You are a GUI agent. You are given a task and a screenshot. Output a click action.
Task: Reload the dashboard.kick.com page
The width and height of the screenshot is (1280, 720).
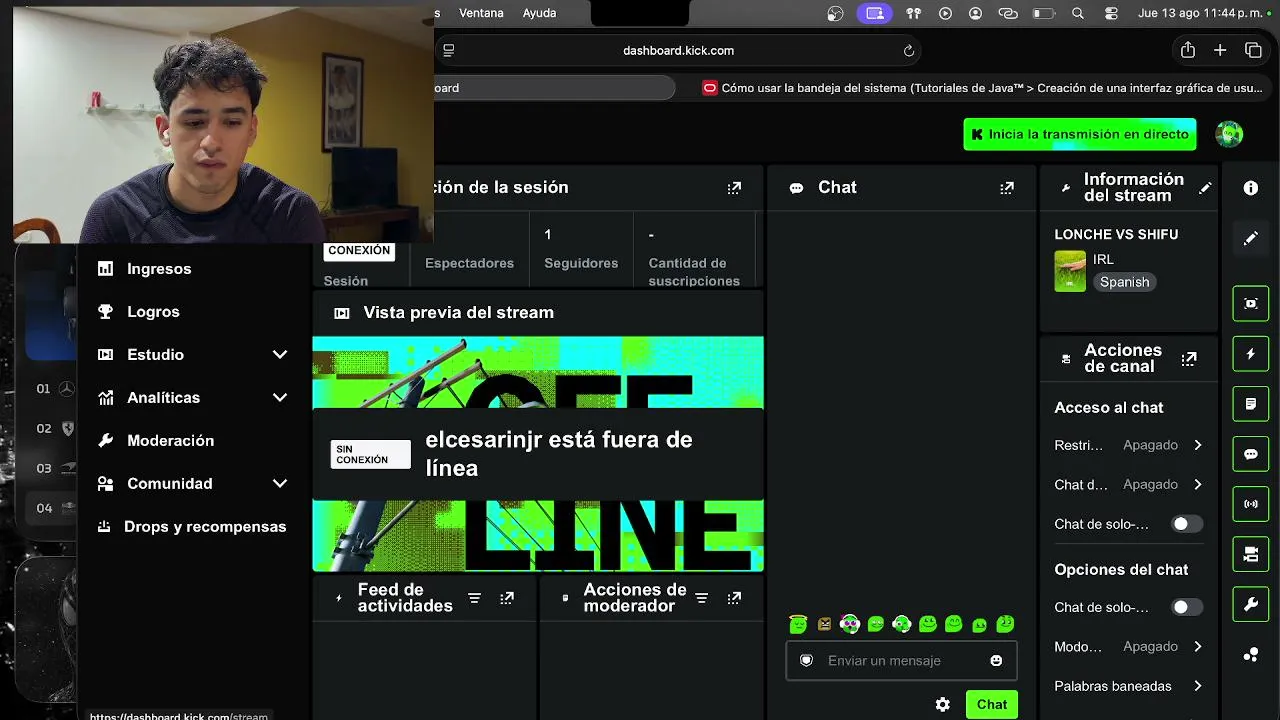click(x=909, y=51)
